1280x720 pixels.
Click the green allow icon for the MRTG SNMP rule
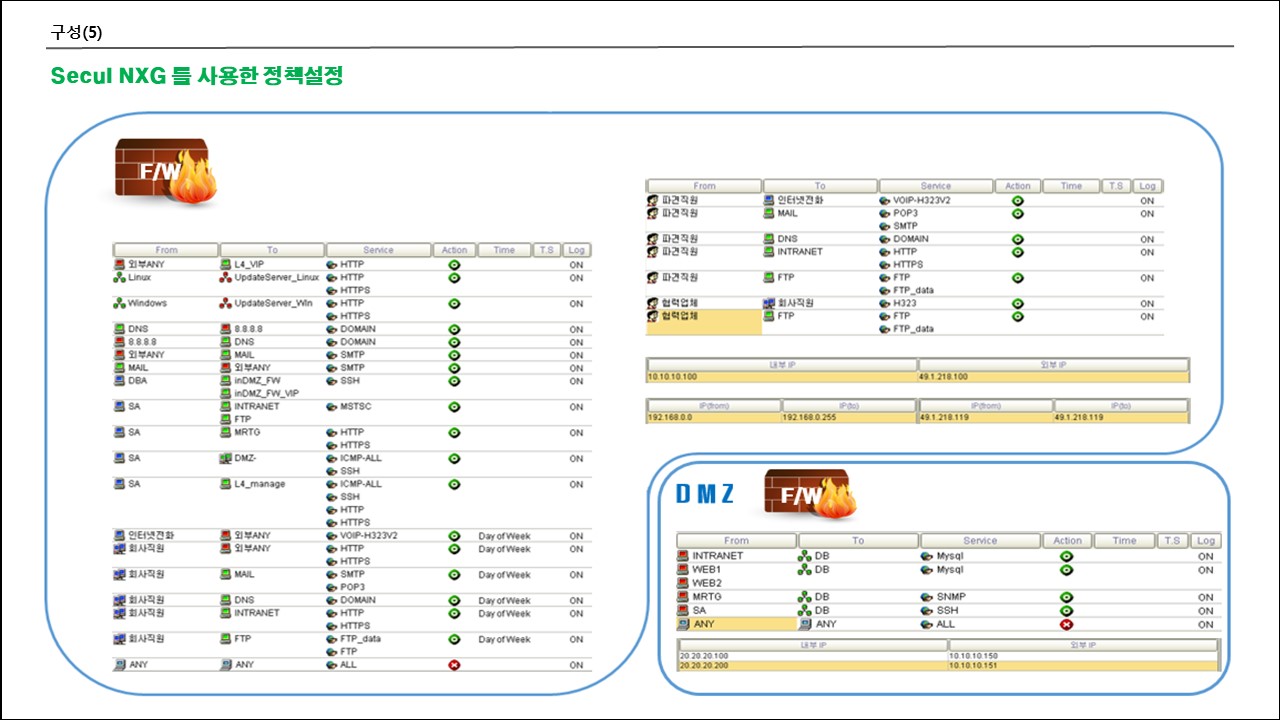(1066, 597)
